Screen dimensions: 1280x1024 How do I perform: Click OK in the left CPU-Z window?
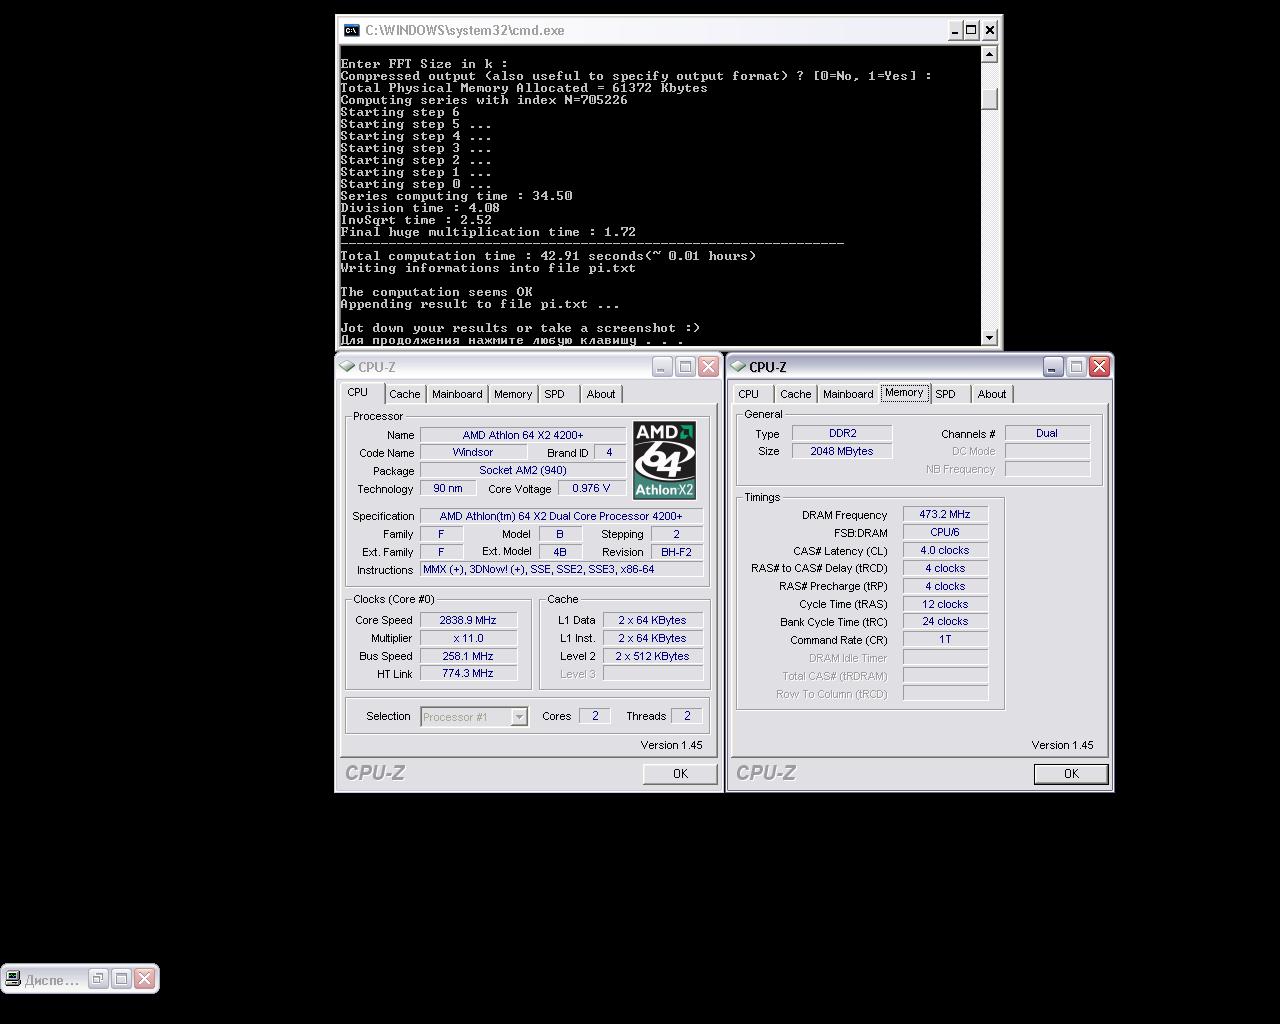pos(680,773)
